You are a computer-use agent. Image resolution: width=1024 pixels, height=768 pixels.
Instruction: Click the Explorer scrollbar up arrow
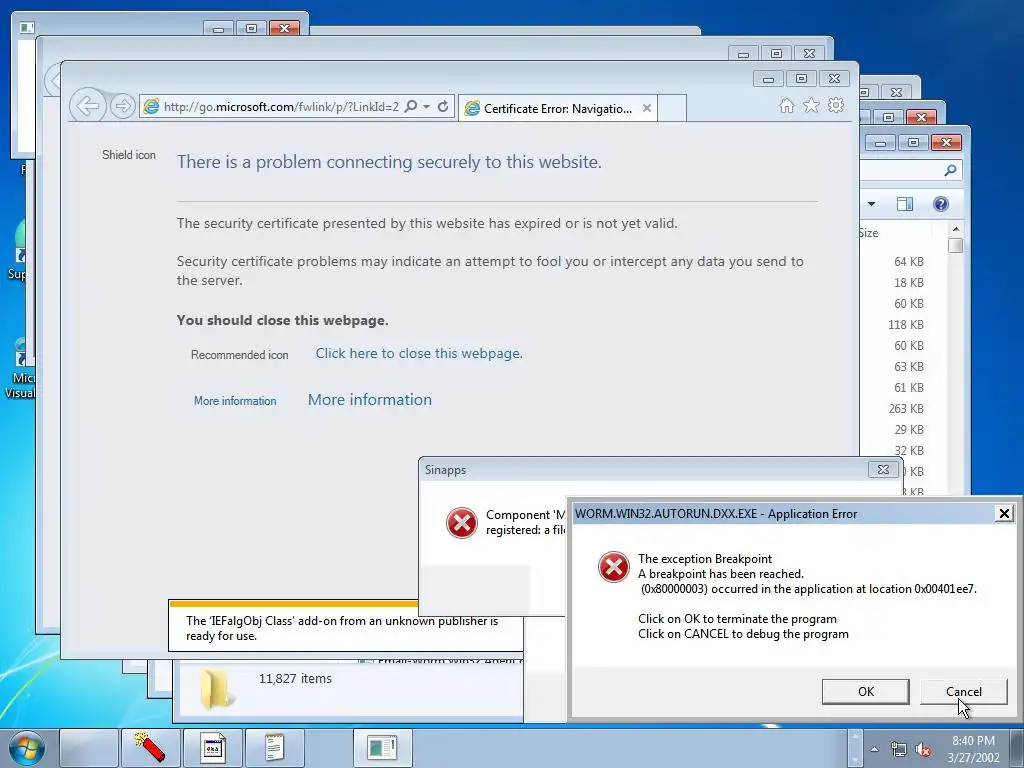click(956, 229)
